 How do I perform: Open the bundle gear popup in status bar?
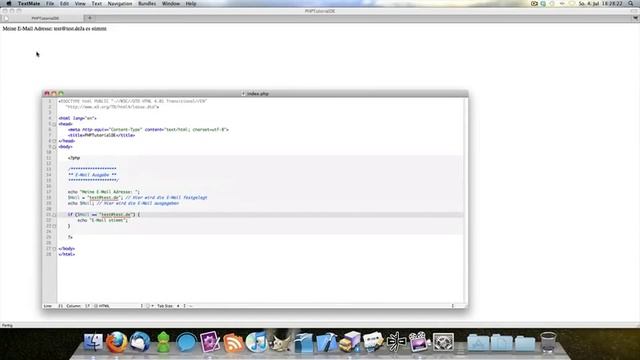click(x=149, y=306)
